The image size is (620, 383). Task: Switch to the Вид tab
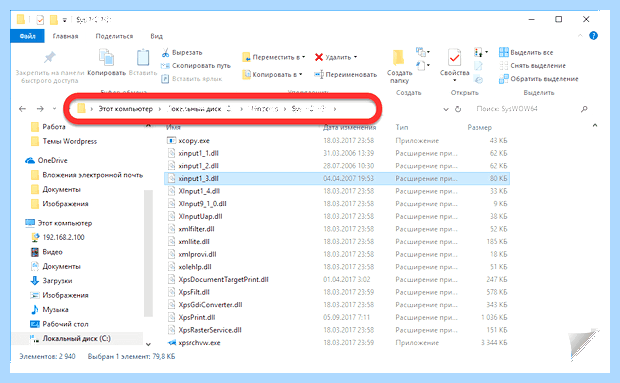(x=157, y=36)
